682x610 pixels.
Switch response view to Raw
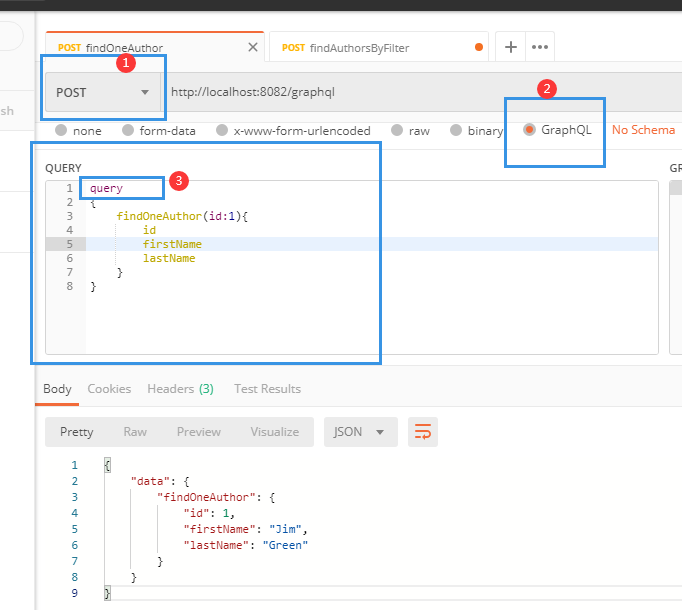[x=135, y=432]
